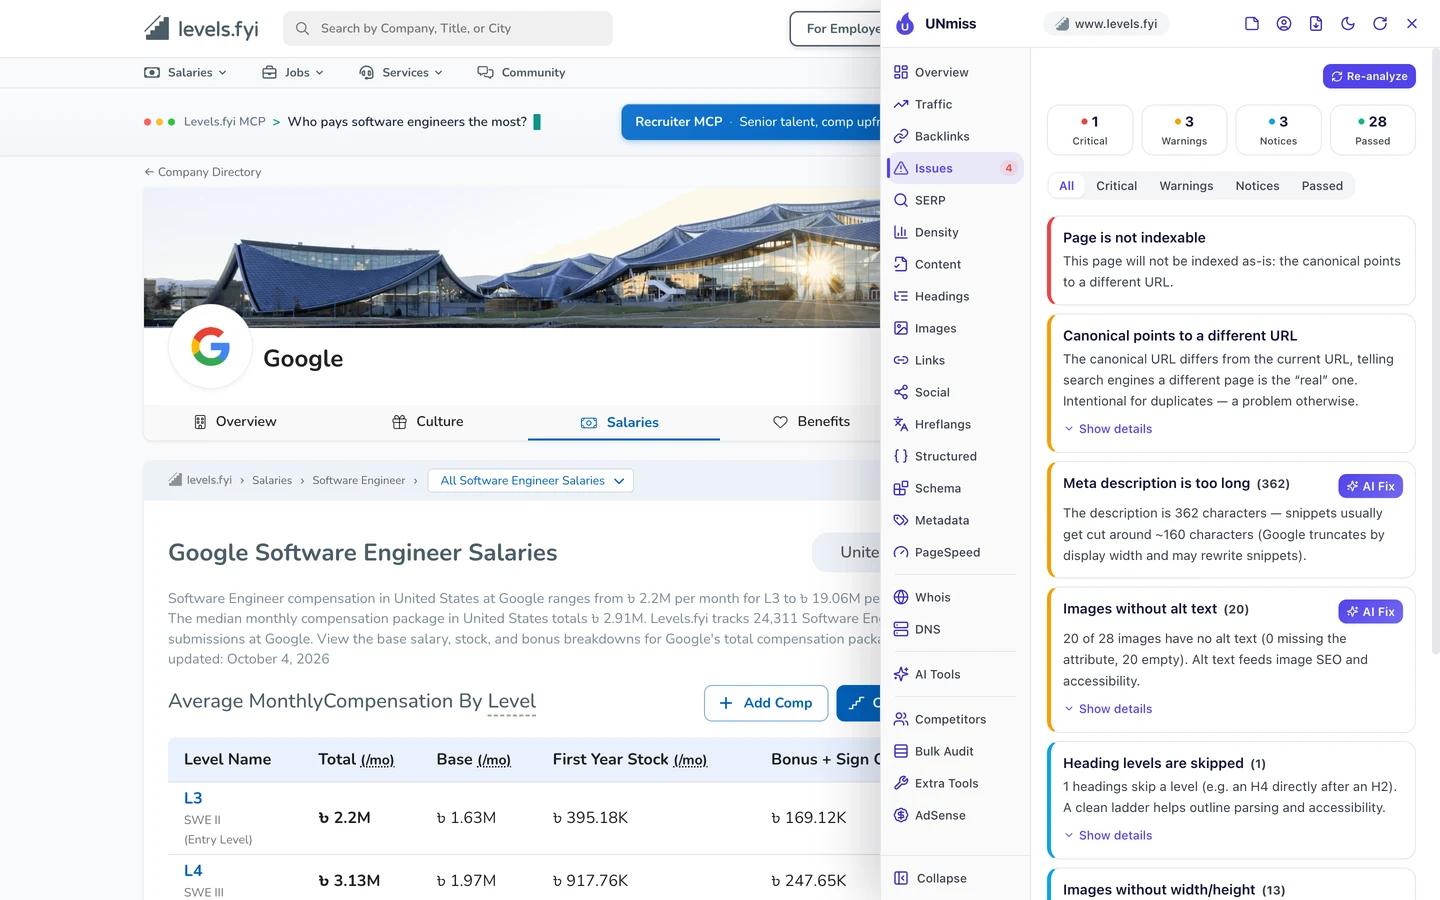Viewport: 1440px width, 900px height.
Task: Open the PageSpeed section
Action: click(955, 552)
